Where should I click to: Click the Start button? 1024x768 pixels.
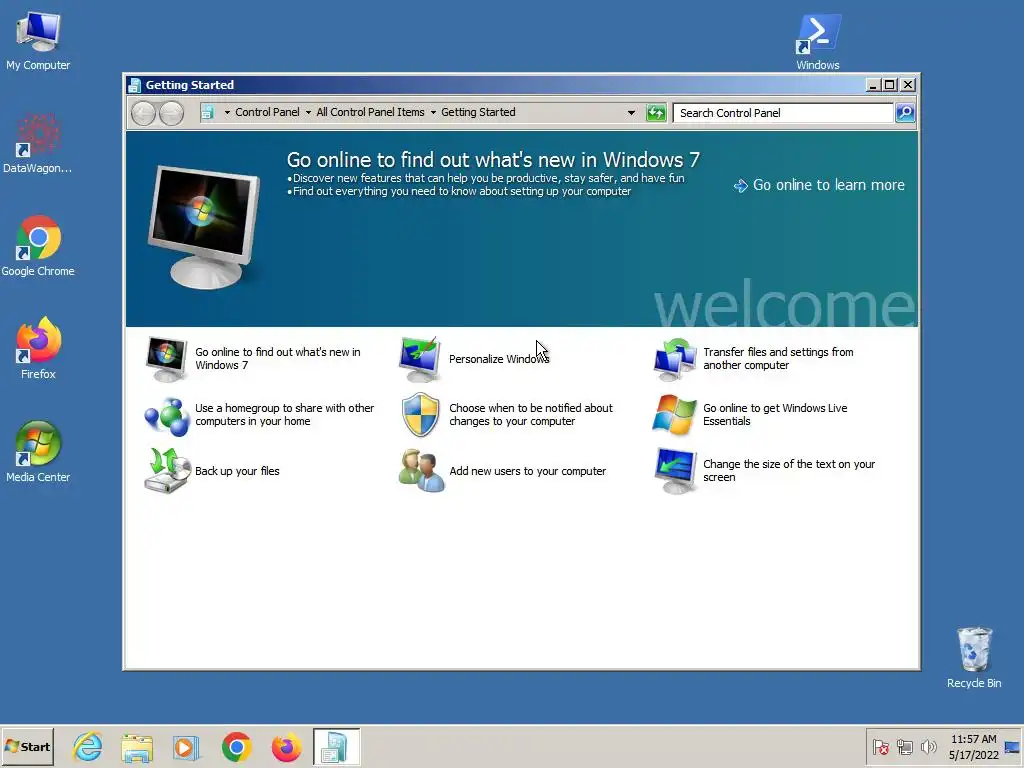[x=27, y=747]
